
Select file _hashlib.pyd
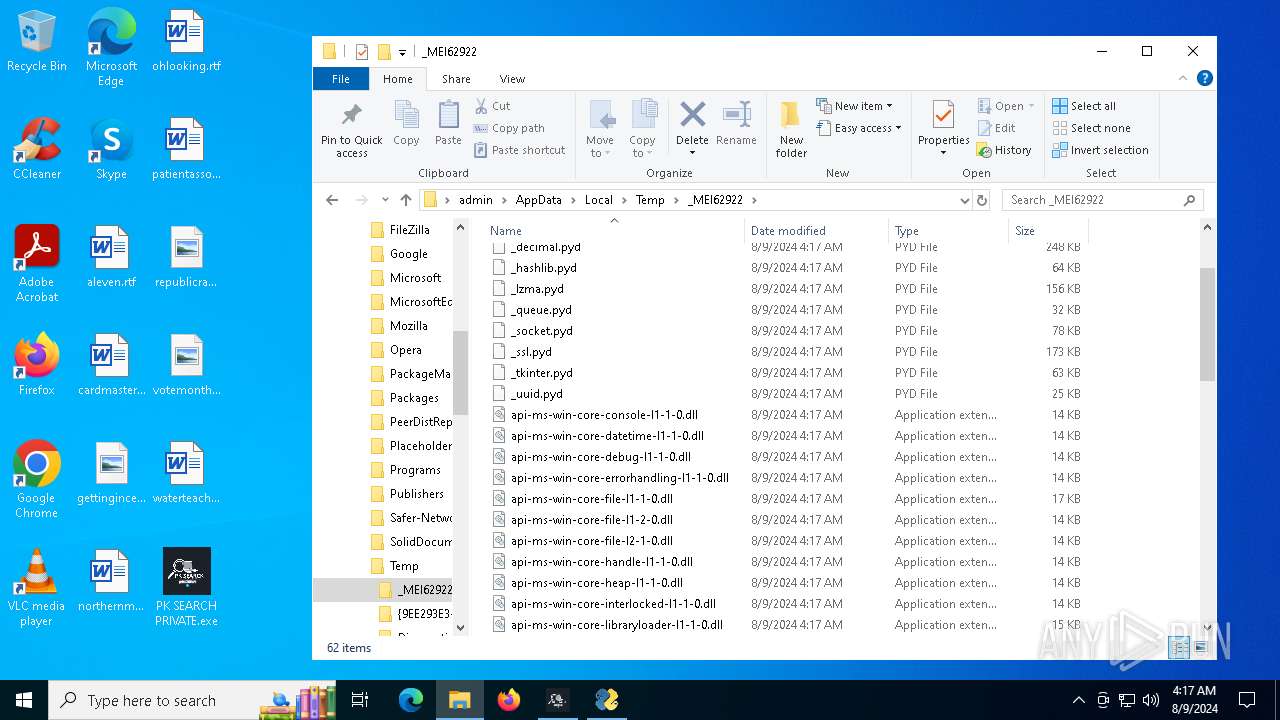pyautogui.click(x=543, y=268)
